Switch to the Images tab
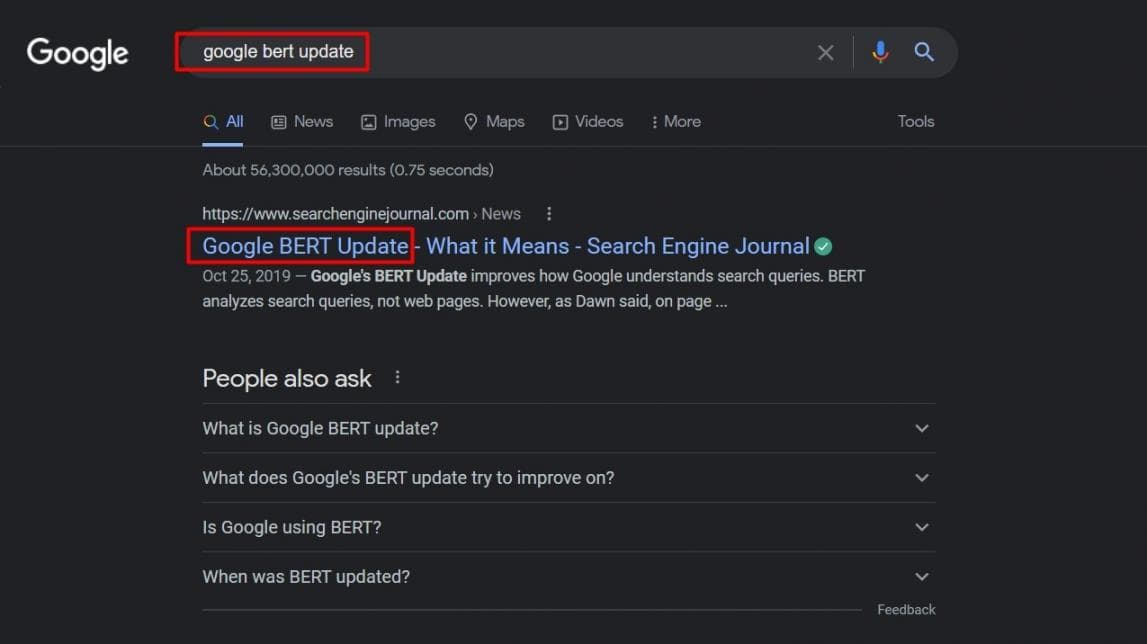1147x644 pixels. pyautogui.click(x=398, y=122)
